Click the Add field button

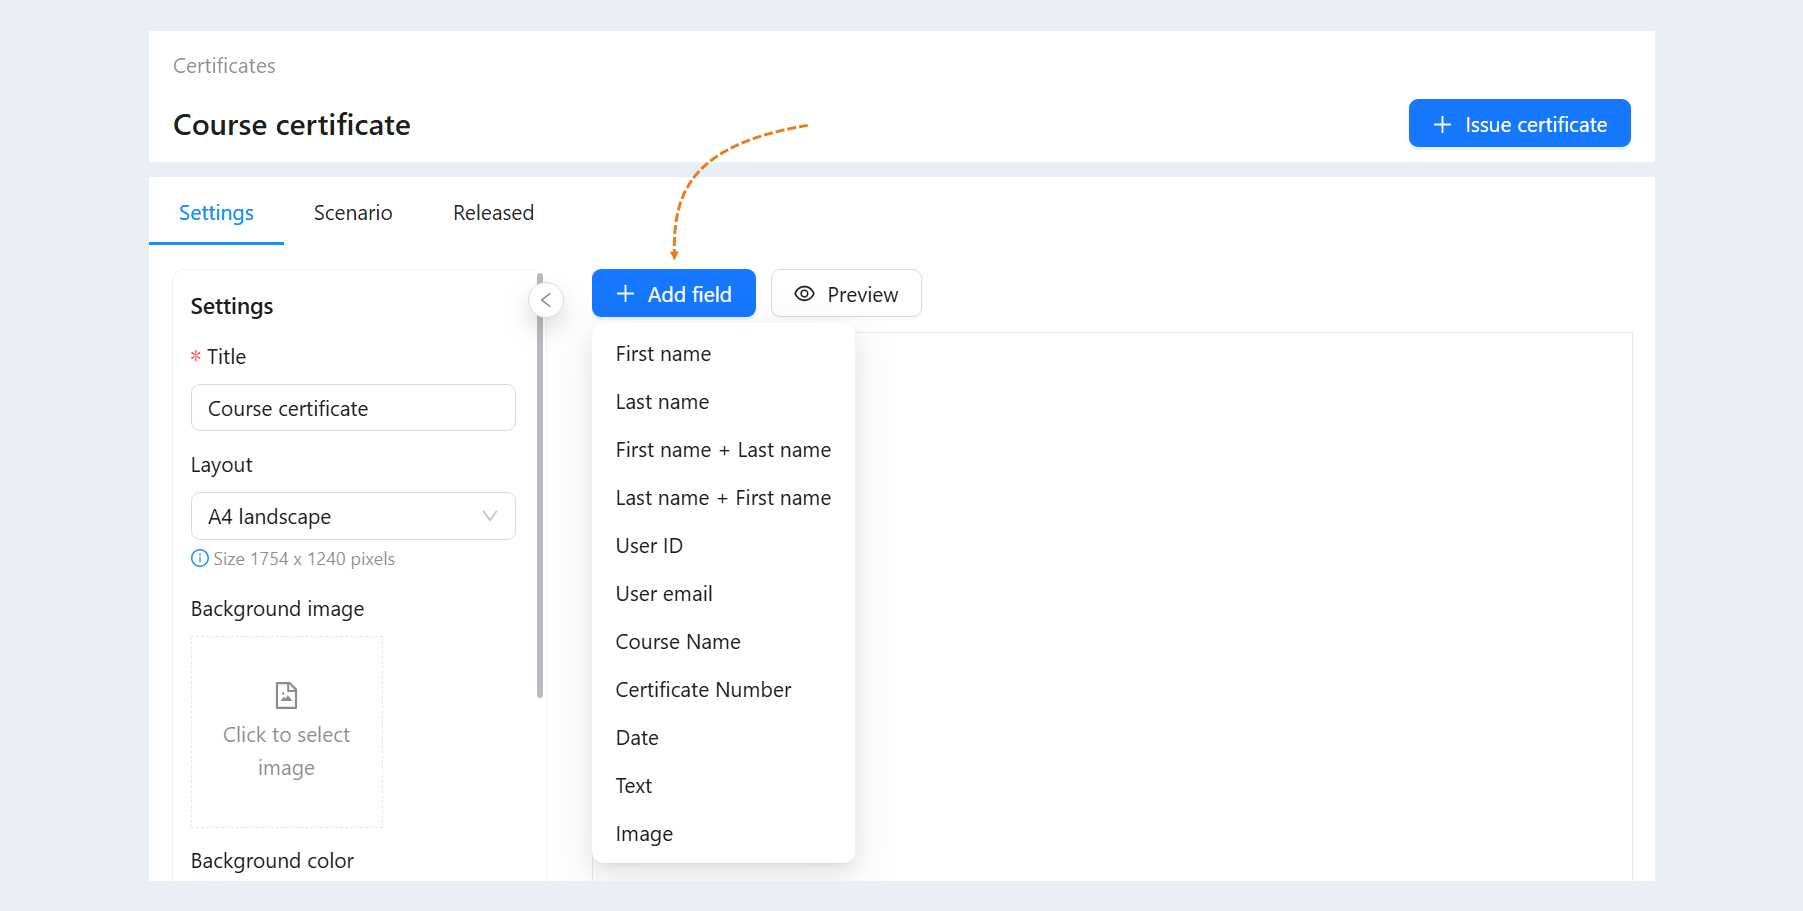tap(674, 293)
